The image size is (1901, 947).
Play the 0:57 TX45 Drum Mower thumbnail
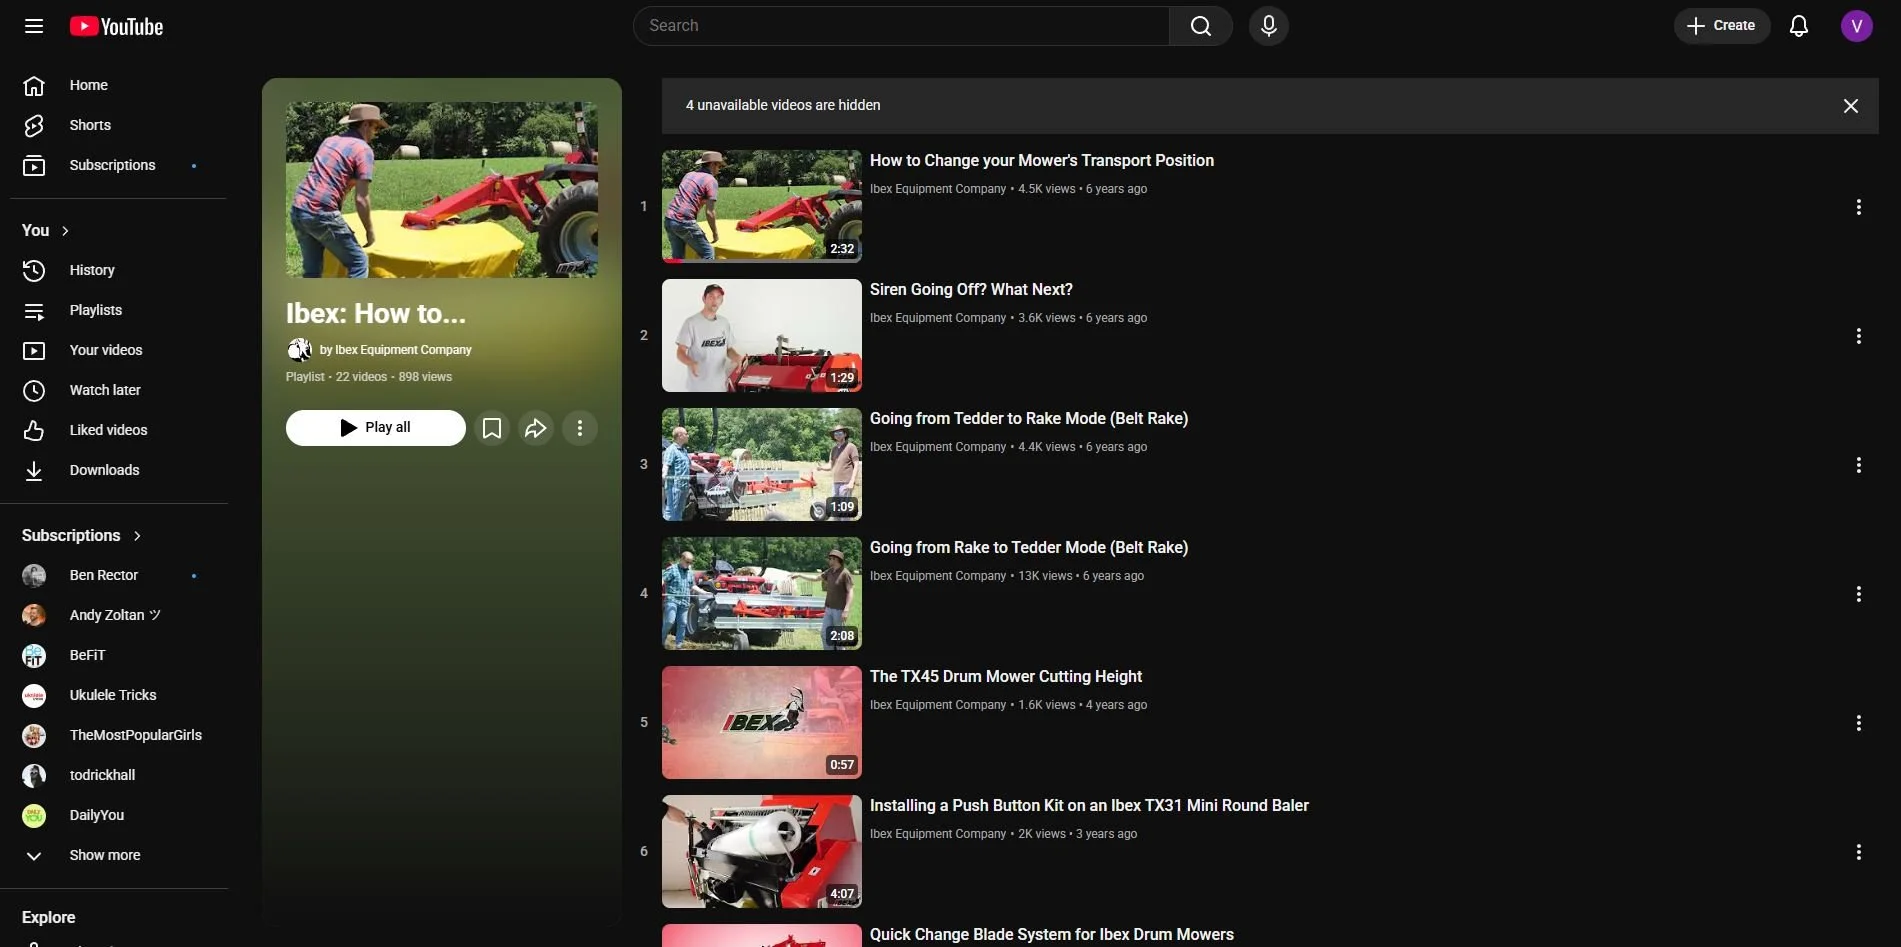[762, 722]
